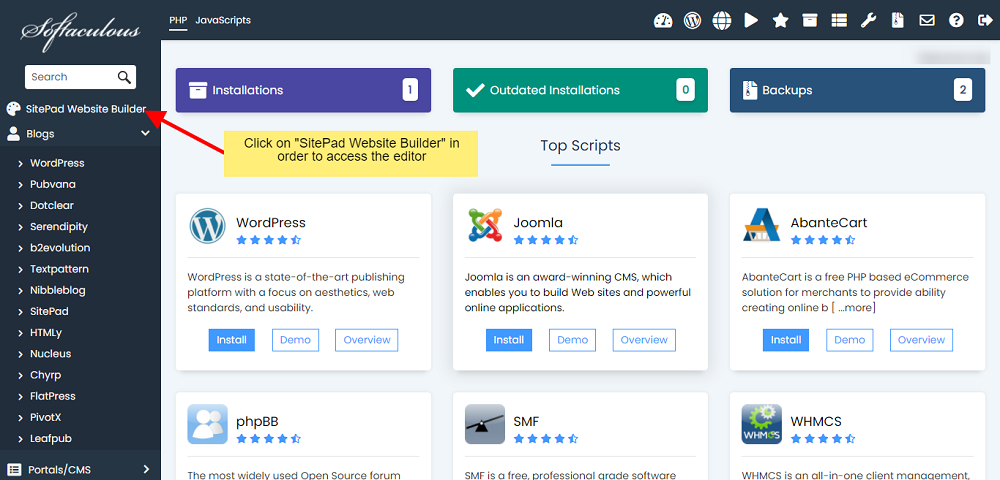
Task: Click the zipped file backups icon in toolbar
Action: [898, 20]
